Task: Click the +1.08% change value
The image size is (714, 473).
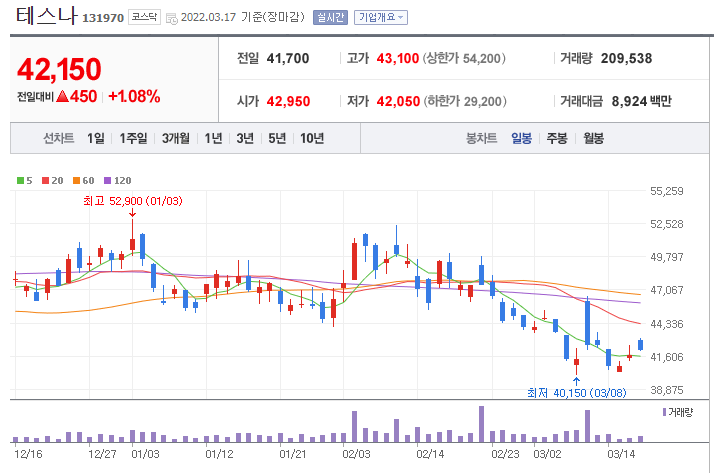Action: pos(134,97)
